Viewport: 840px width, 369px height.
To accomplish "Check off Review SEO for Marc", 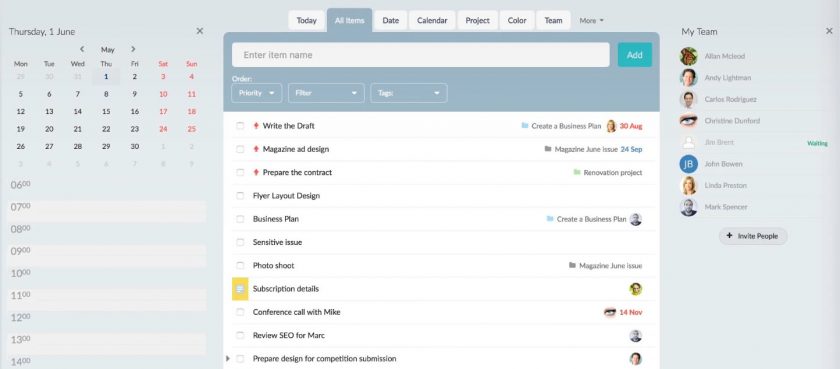I will tap(240, 335).
